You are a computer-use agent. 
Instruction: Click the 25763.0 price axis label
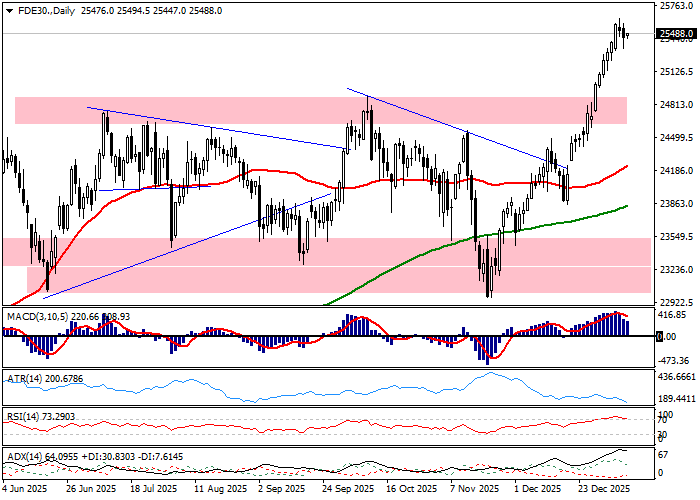click(x=676, y=6)
